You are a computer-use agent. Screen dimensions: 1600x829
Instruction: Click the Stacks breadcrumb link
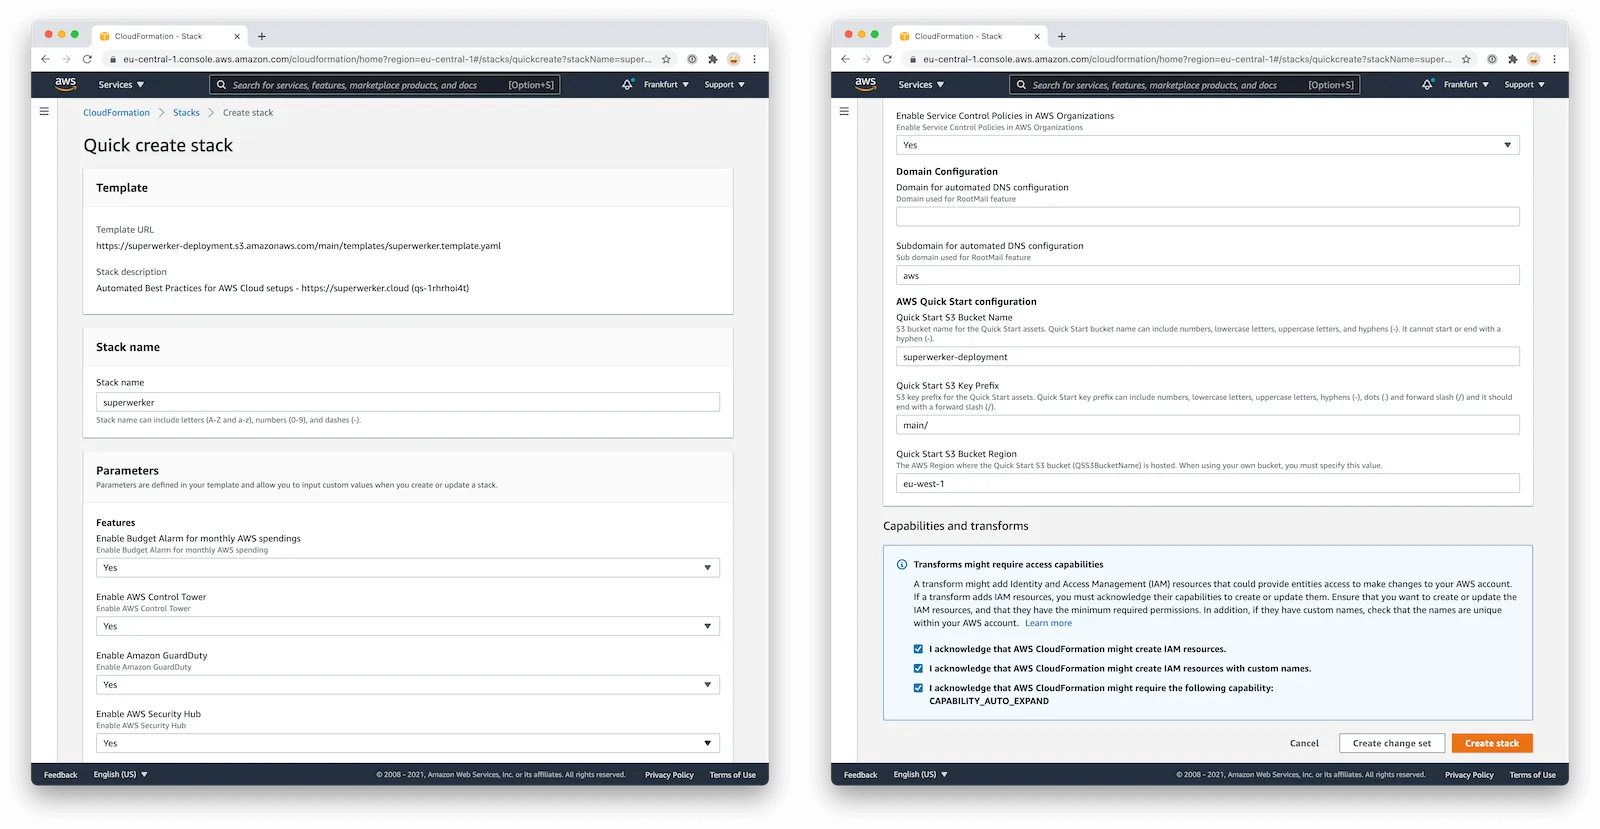tap(186, 113)
